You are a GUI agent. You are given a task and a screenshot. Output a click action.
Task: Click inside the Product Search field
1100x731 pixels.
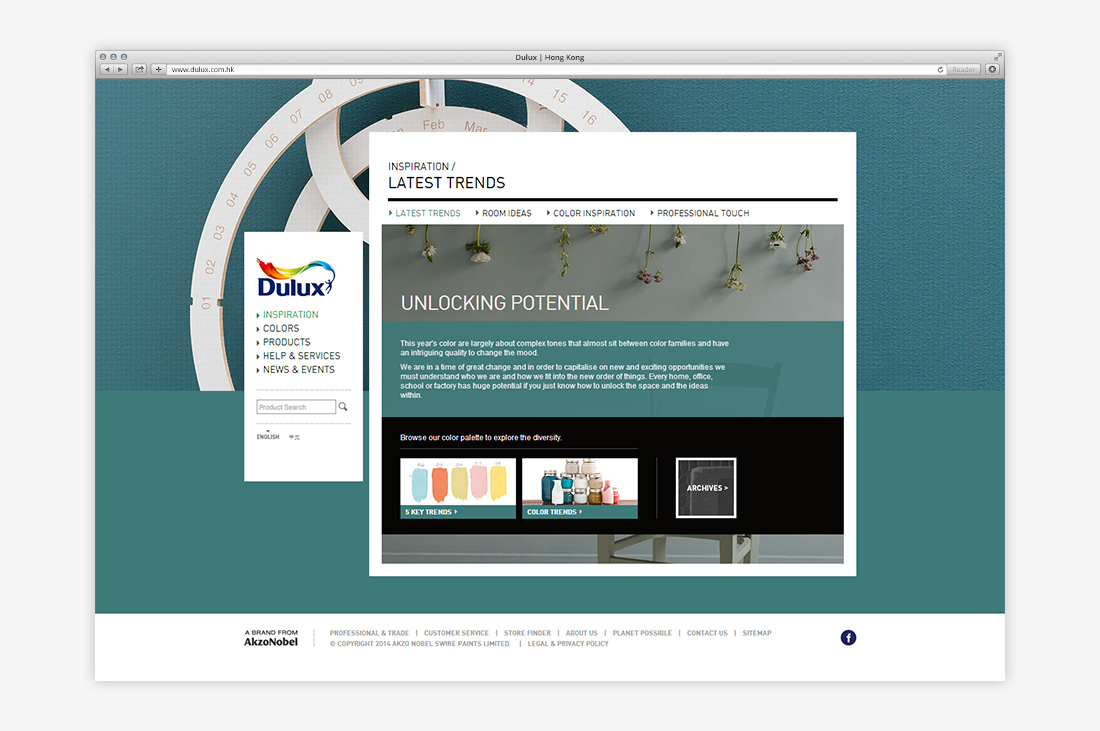pos(295,406)
